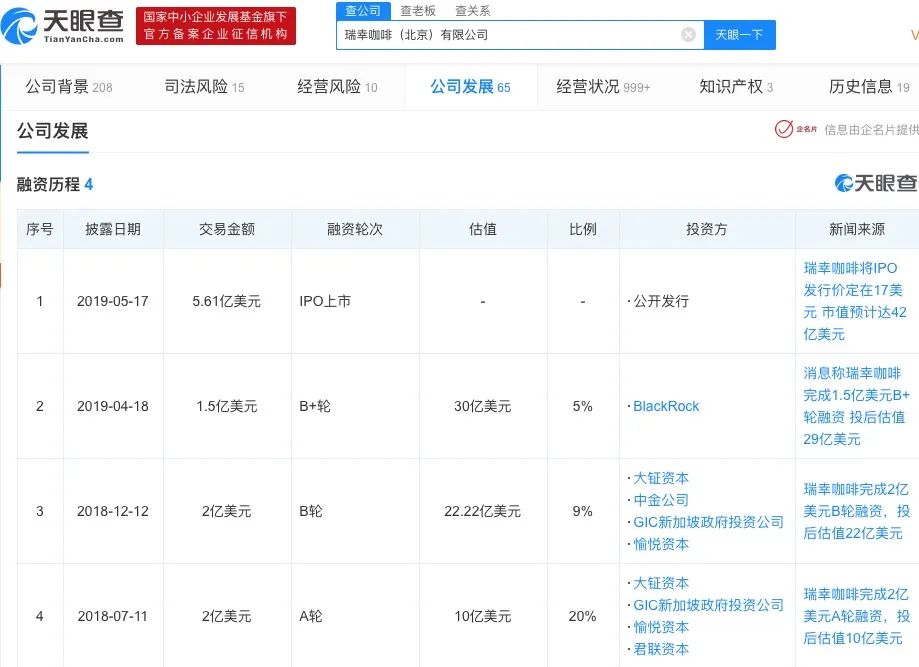This screenshot has width=919, height=667.
Task: Click the 22.22亿美元 valuation cell
Action: click(x=482, y=511)
